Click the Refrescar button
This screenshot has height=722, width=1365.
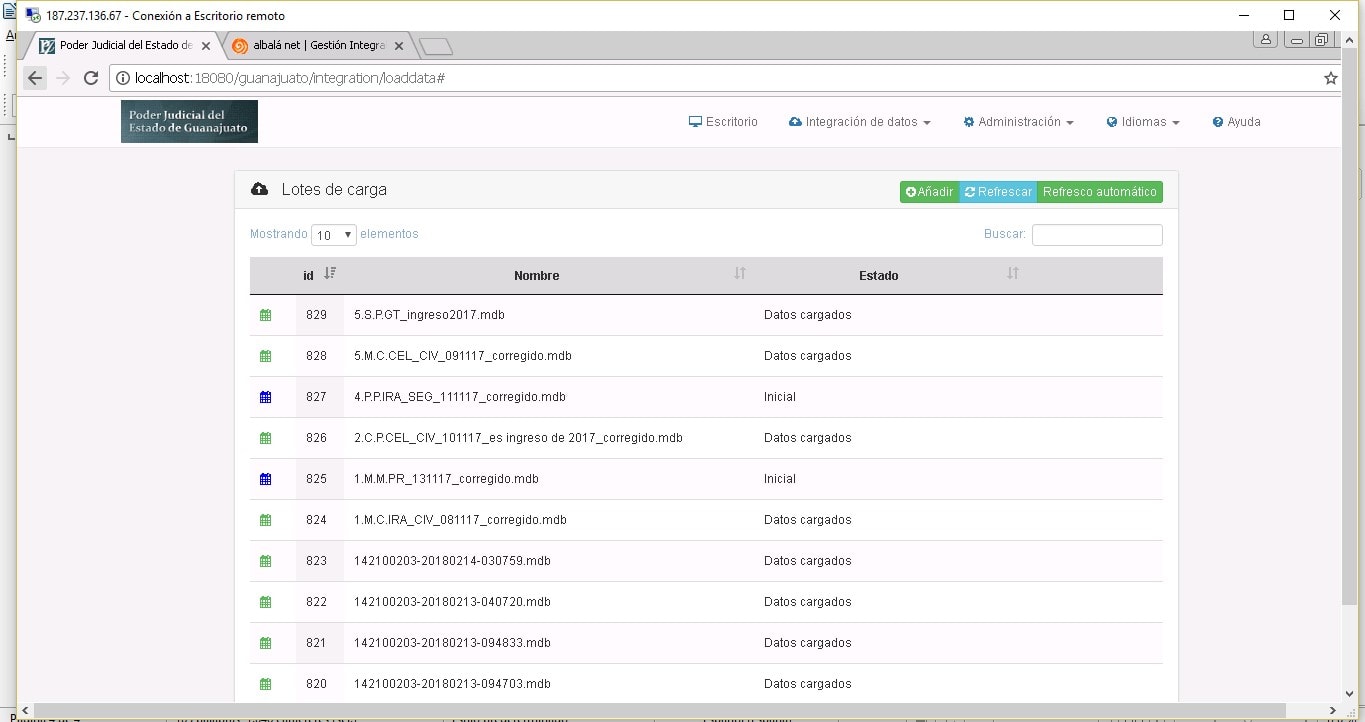[998, 192]
